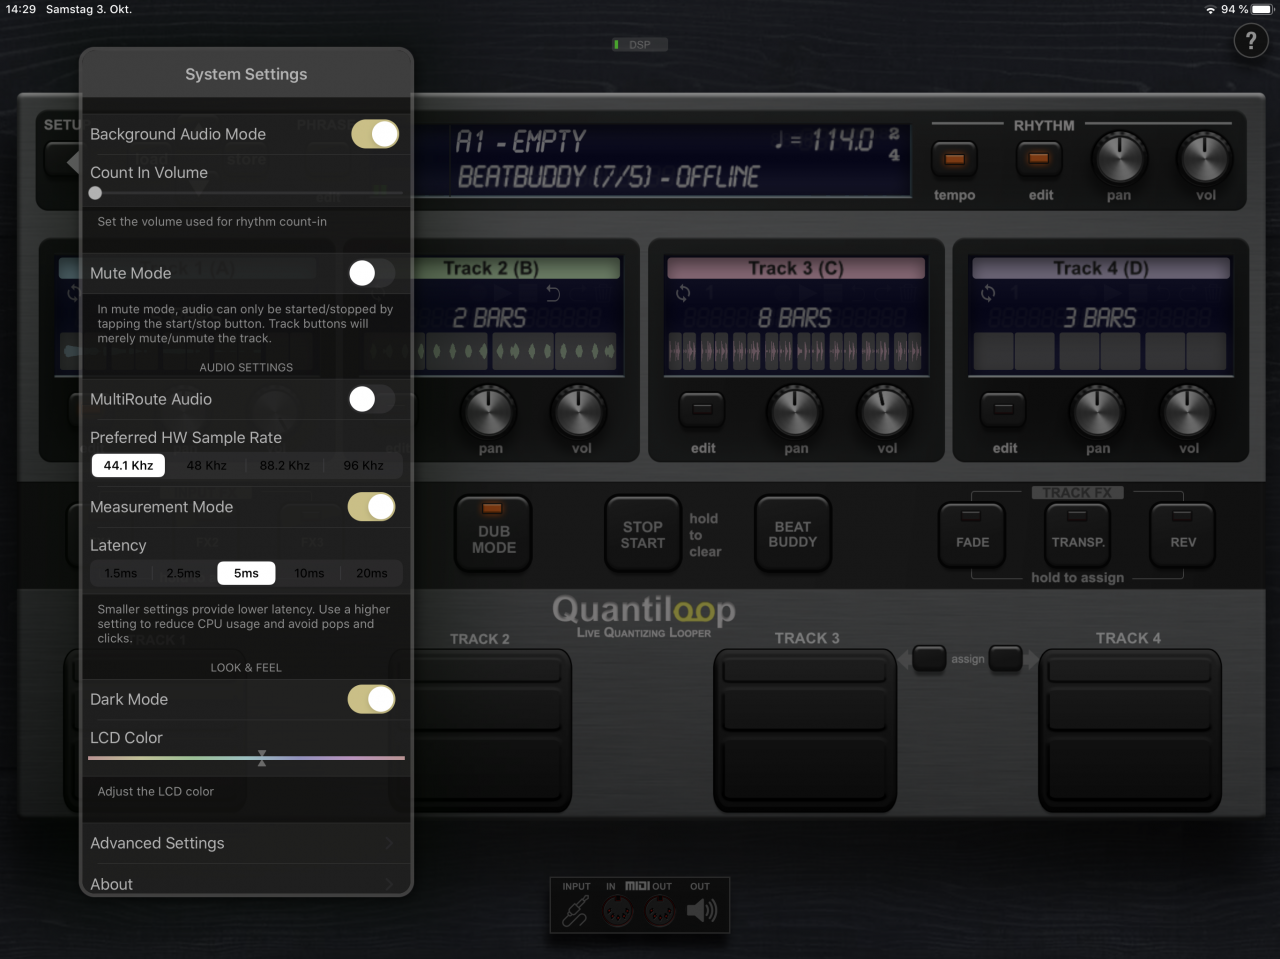The image size is (1280, 959).
Task: Select 96 Khz sample rate
Action: (364, 465)
